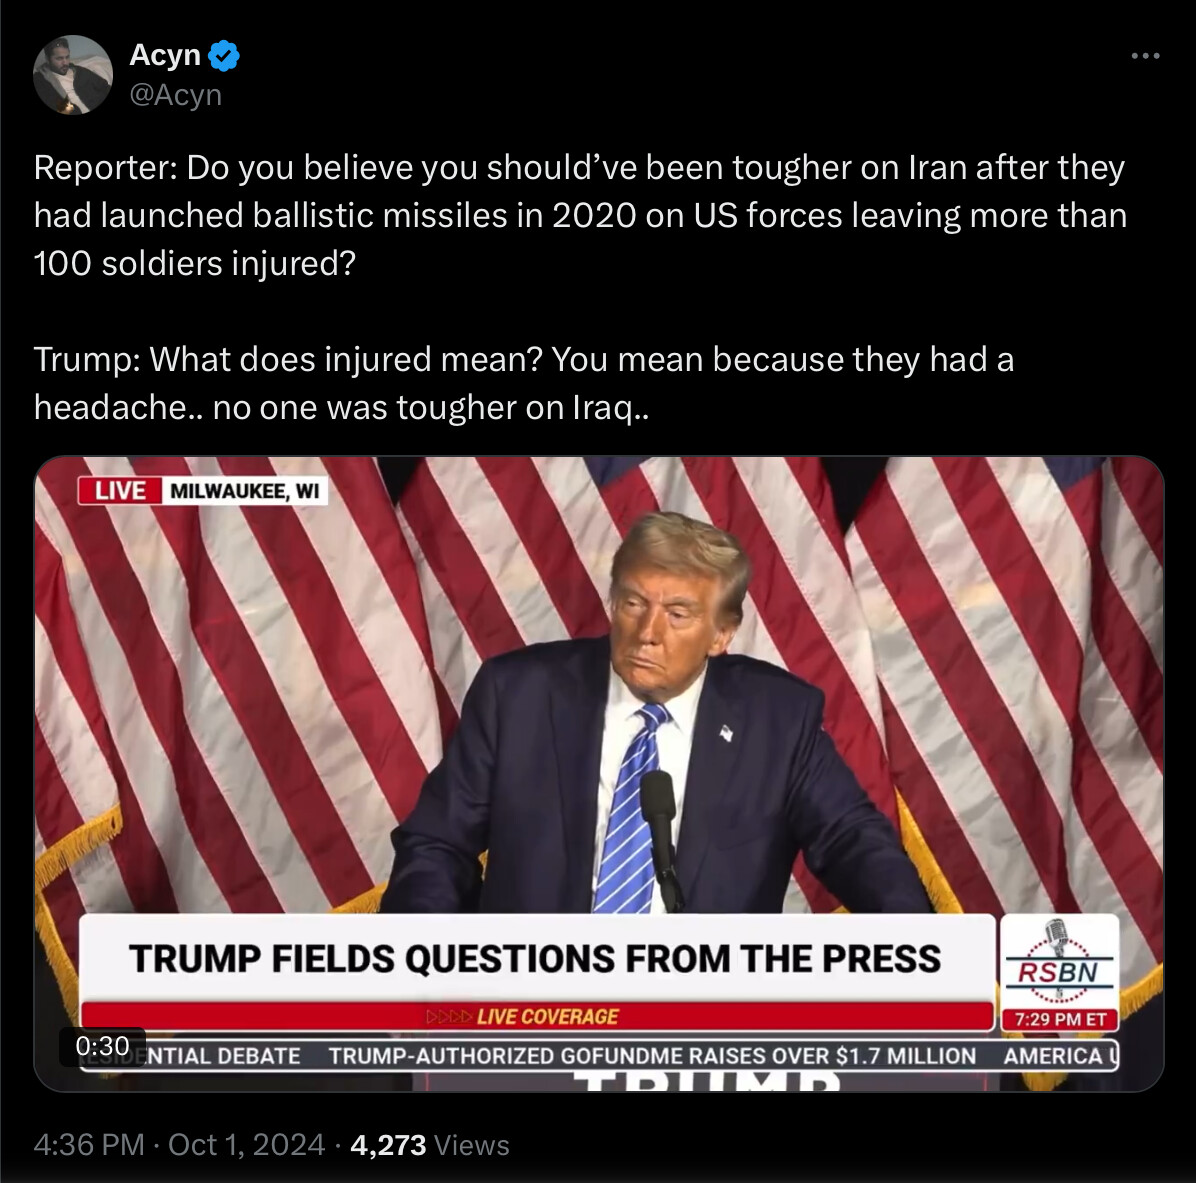Screen dimensions: 1196x1183
Task: Click the TRUMP FIELDS QUESTIONS FROM THE PRESS banner
Action: 536,959
